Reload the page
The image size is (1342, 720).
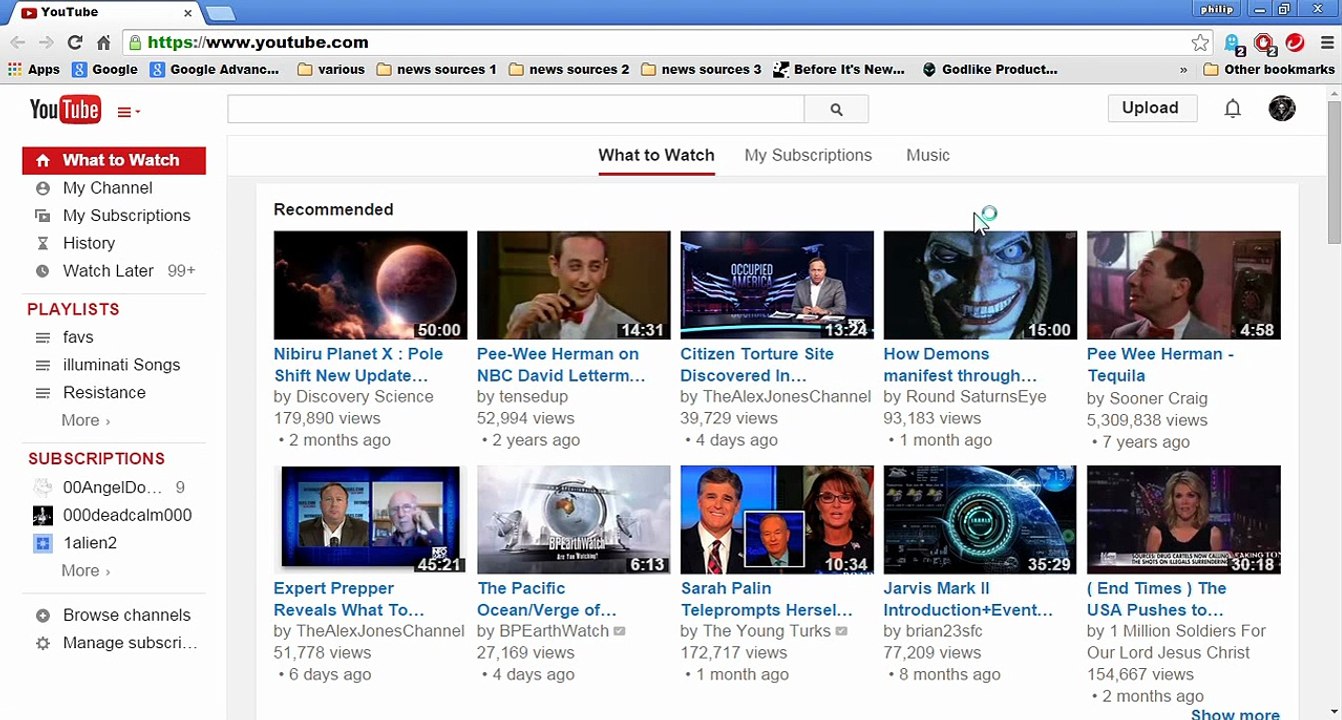pos(75,42)
